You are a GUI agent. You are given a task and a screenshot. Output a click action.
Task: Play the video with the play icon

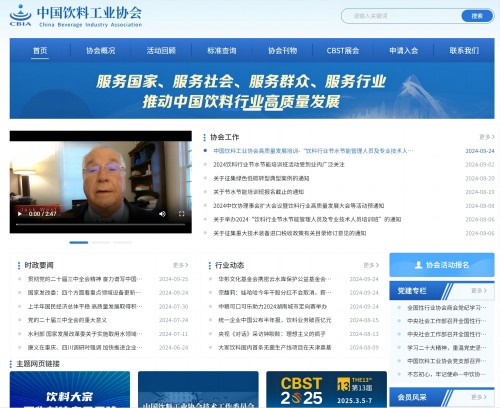point(19,214)
